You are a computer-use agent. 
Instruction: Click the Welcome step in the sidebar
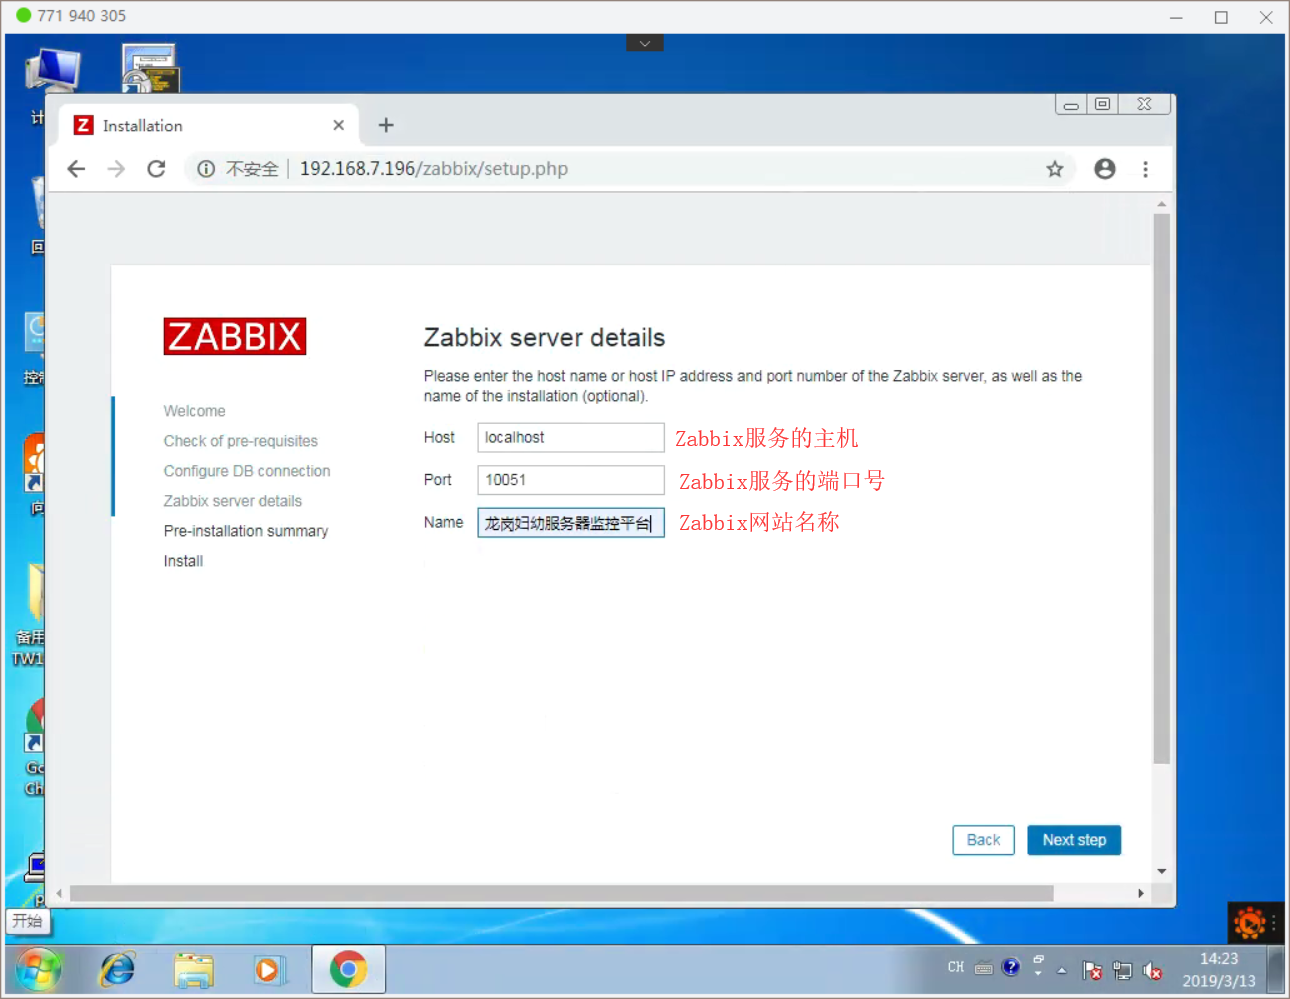click(195, 411)
